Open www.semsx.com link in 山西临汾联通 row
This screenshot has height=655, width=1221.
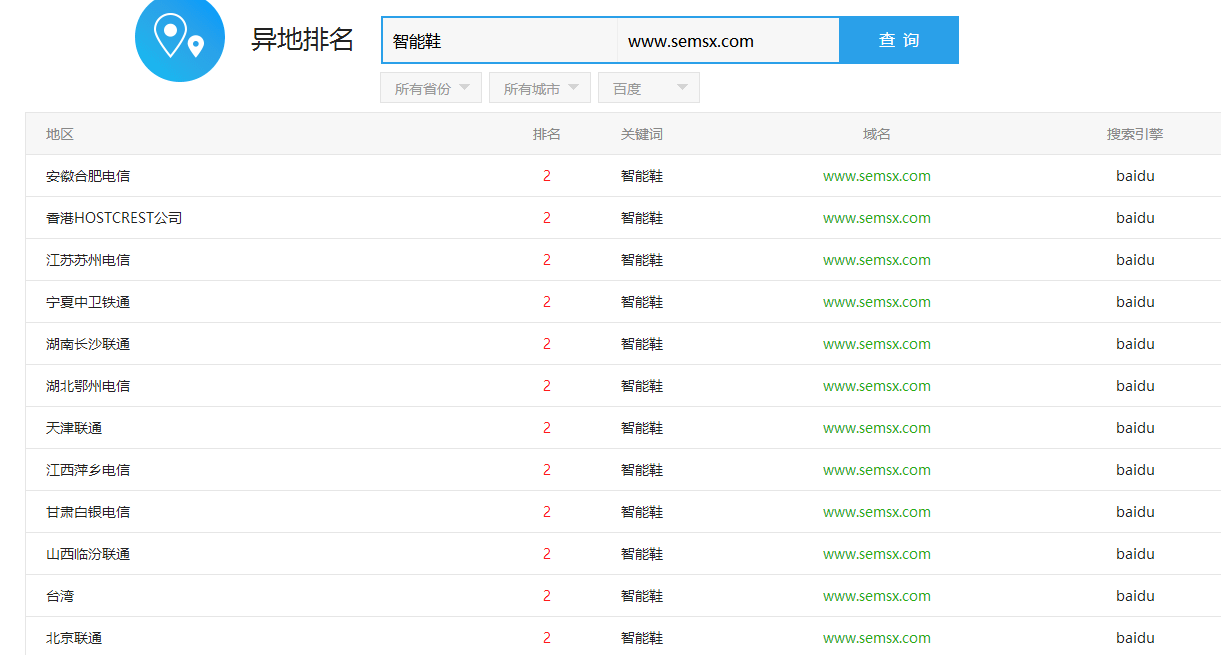[x=877, y=554]
